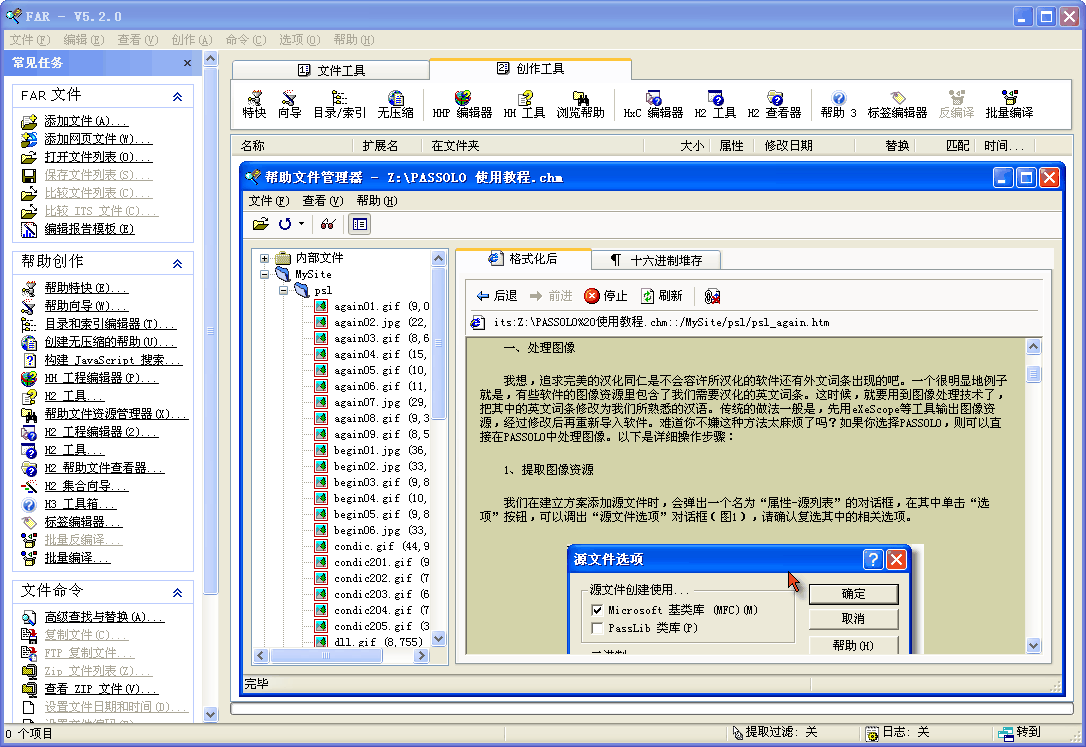Open the 打开文件列表 link
Screen dimensions: 1086x747
98,156
